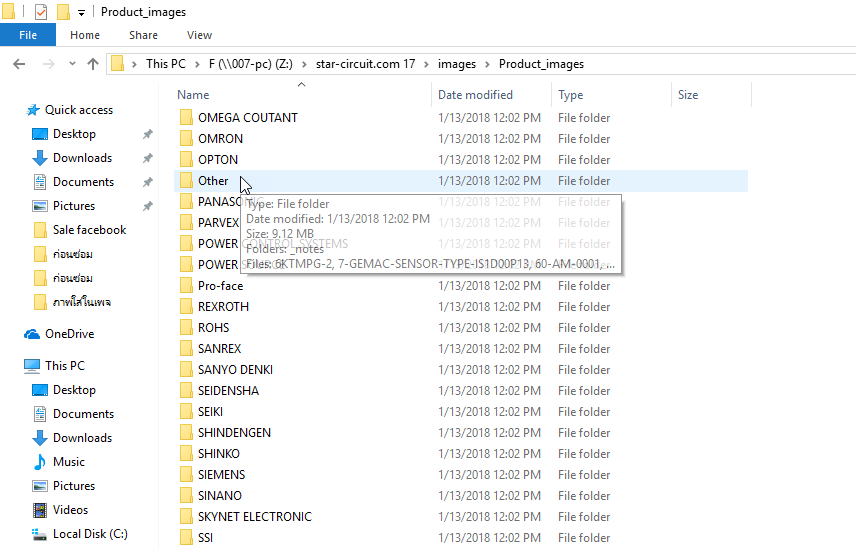Expand chevron after F (\\007-pc) (Z:) breadcrumb
The image size is (856, 550).
click(304, 64)
